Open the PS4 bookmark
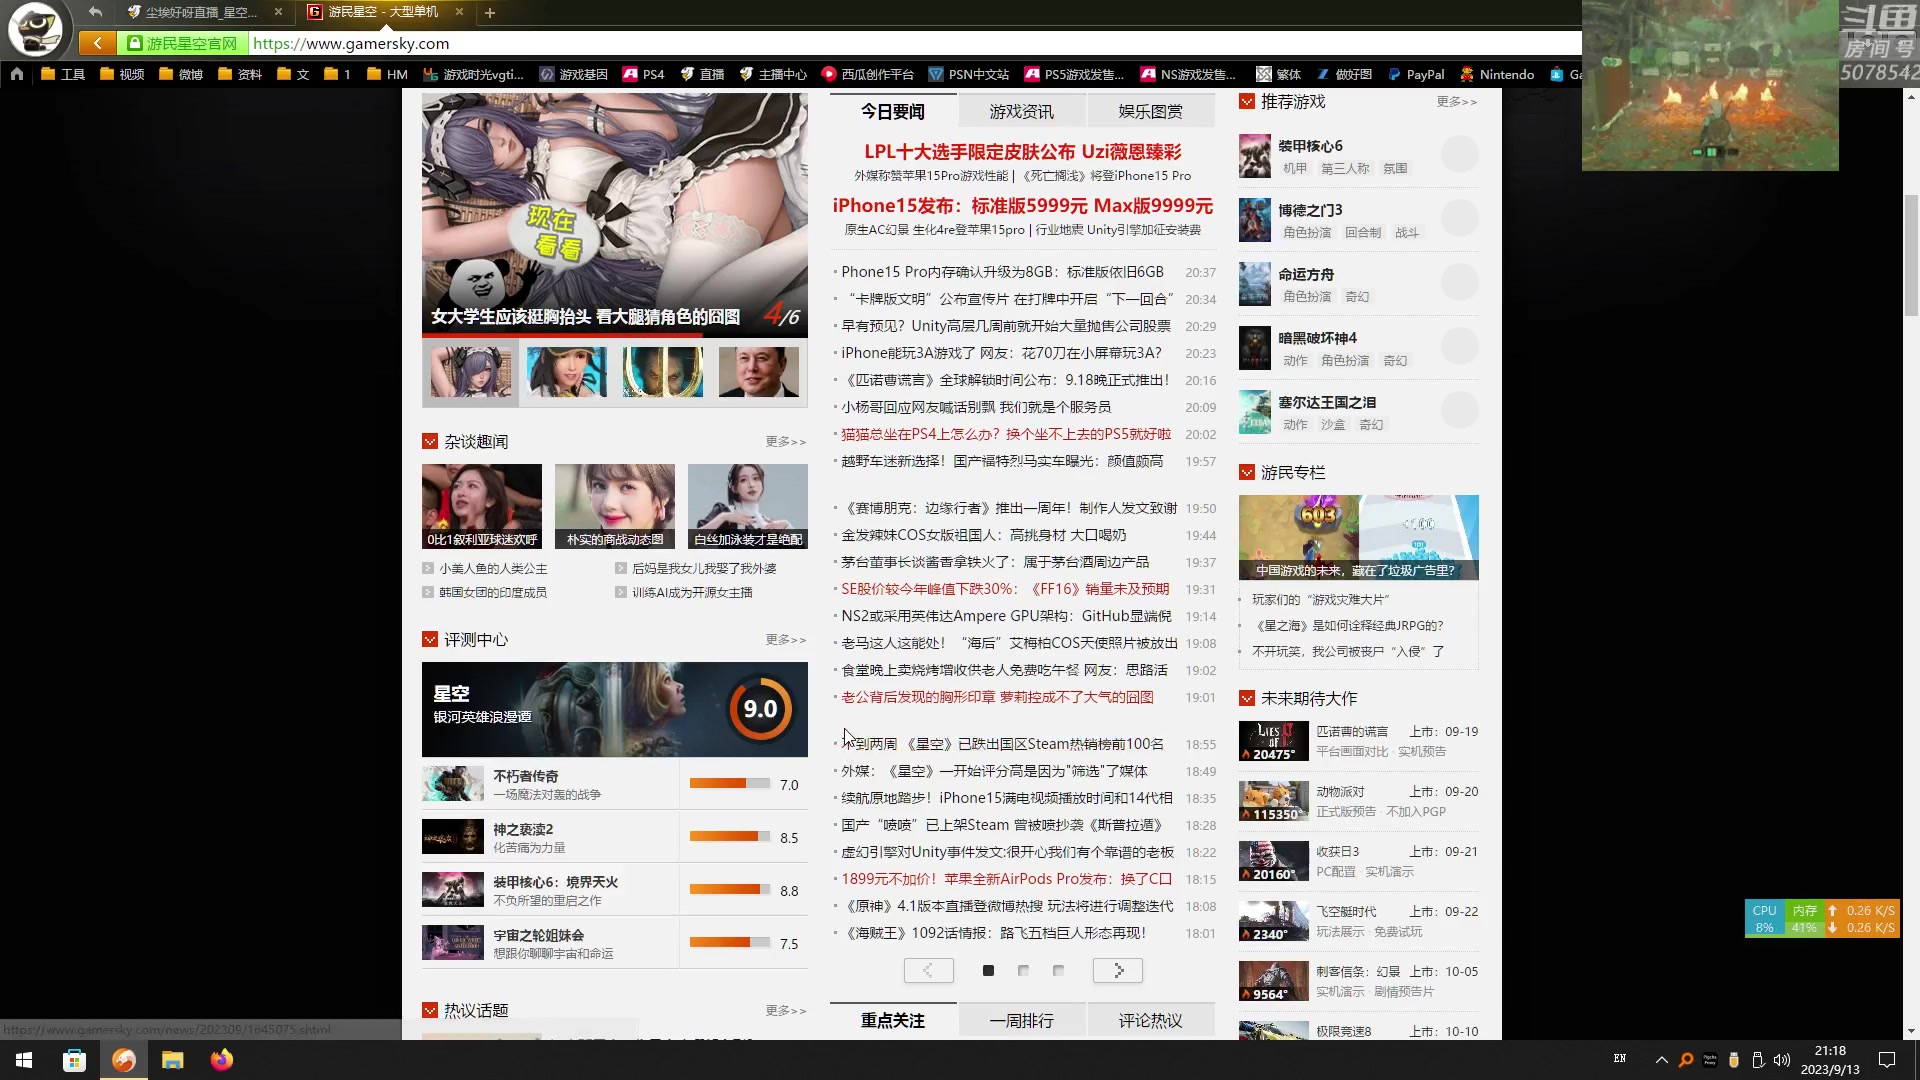 pos(643,74)
